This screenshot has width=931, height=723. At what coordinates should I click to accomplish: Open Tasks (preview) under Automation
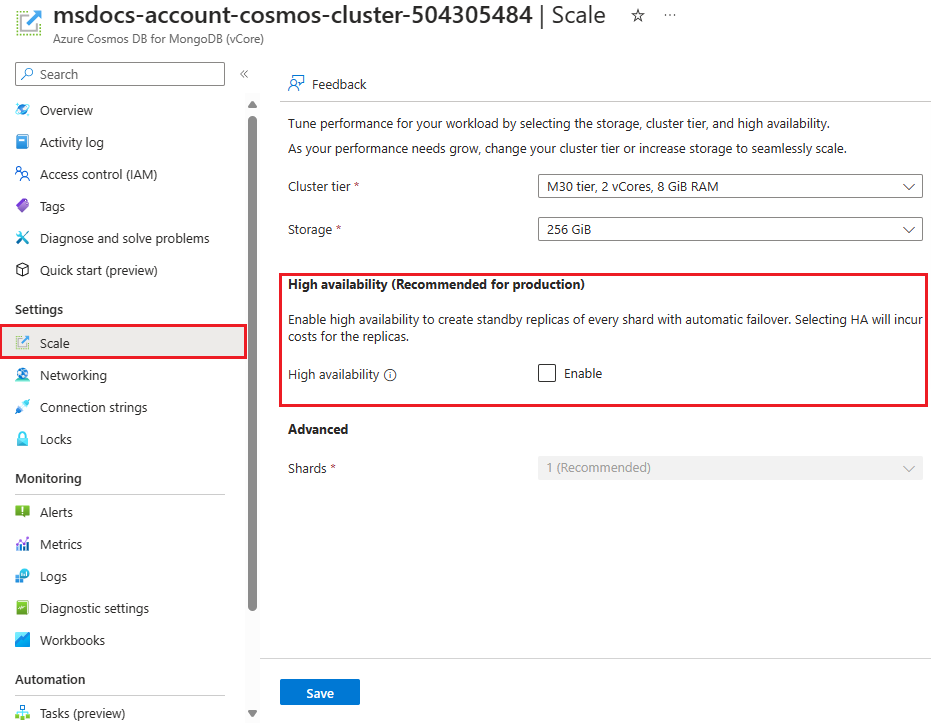(x=78, y=713)
